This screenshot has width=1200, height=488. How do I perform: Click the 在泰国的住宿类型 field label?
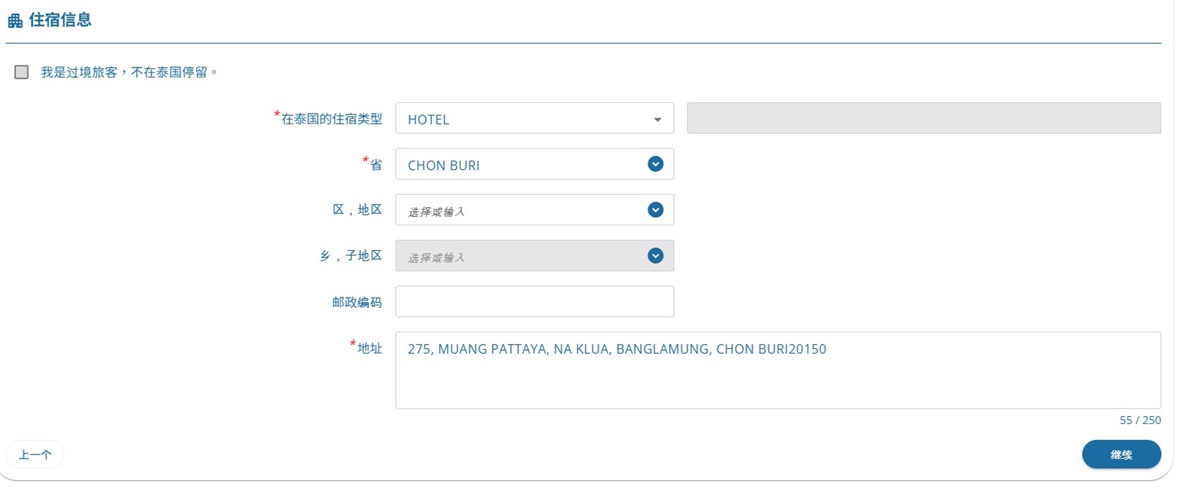pos(328,118)
